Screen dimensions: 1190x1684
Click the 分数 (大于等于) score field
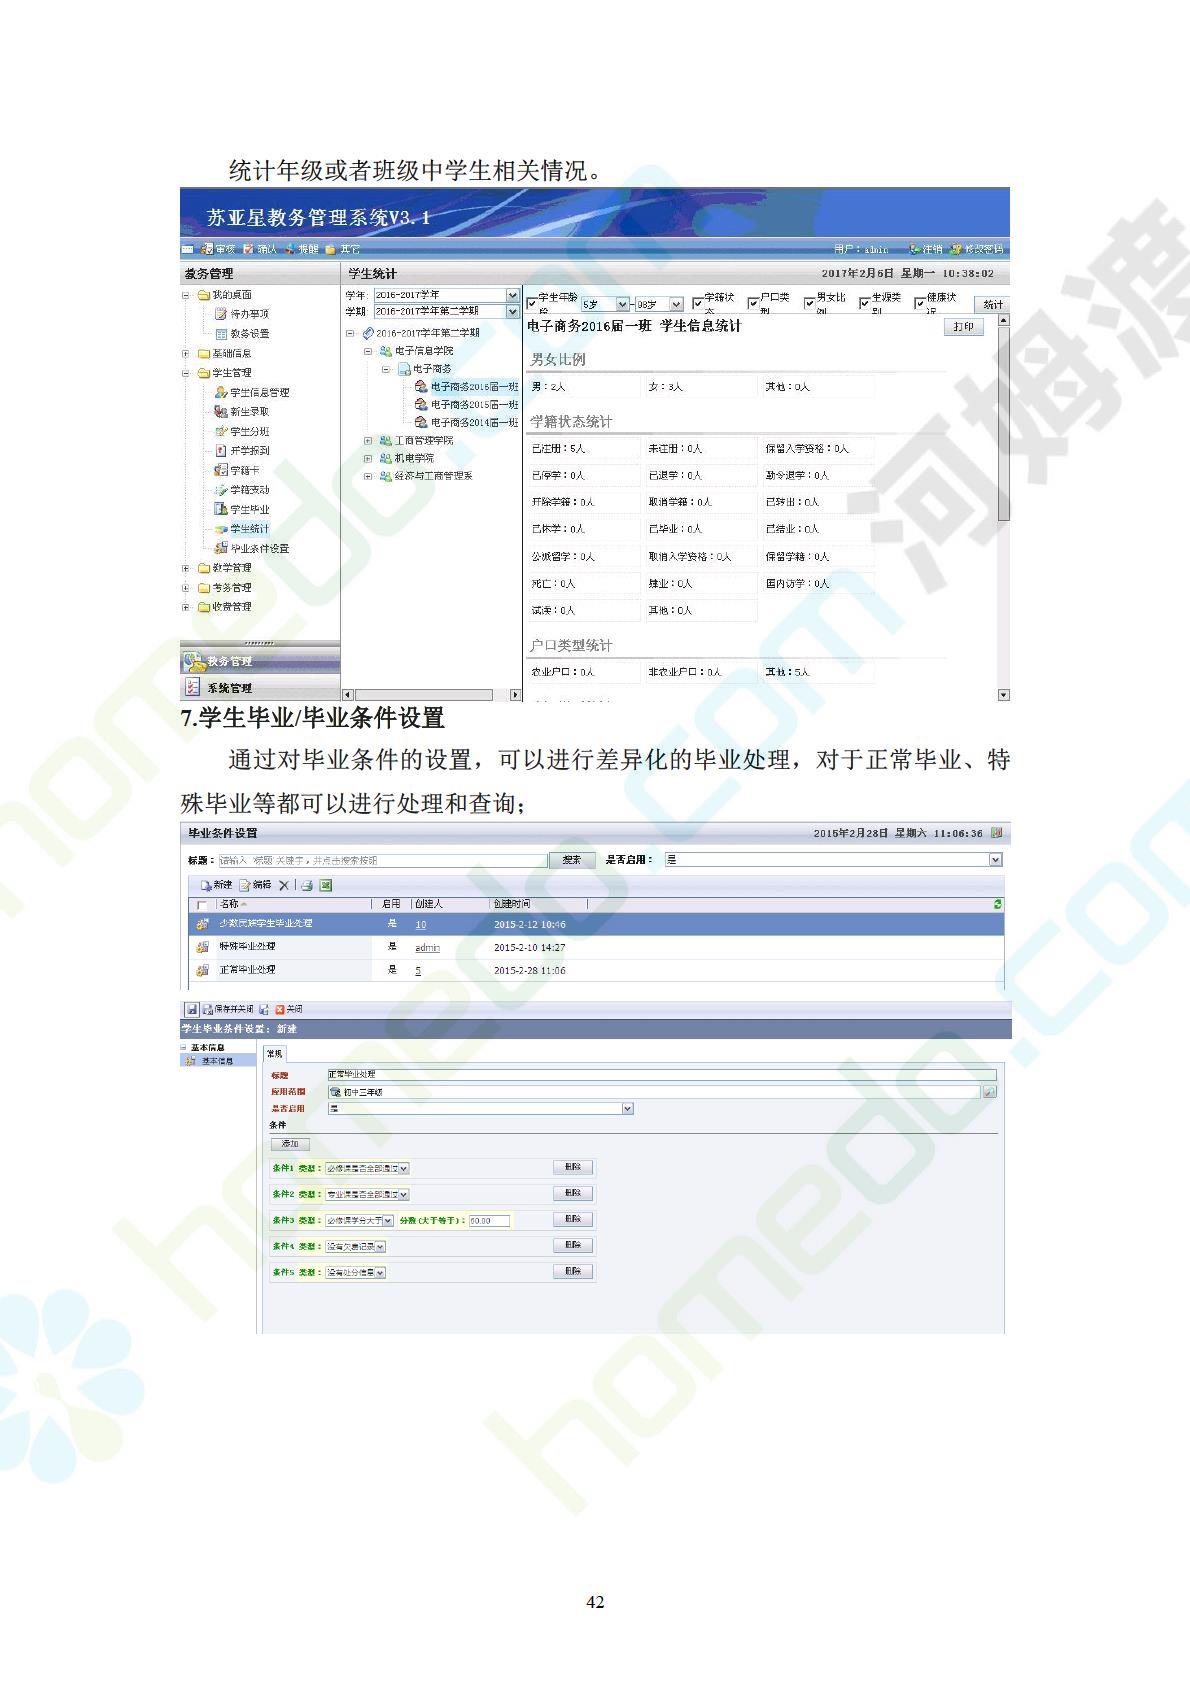pos(489,1220)
